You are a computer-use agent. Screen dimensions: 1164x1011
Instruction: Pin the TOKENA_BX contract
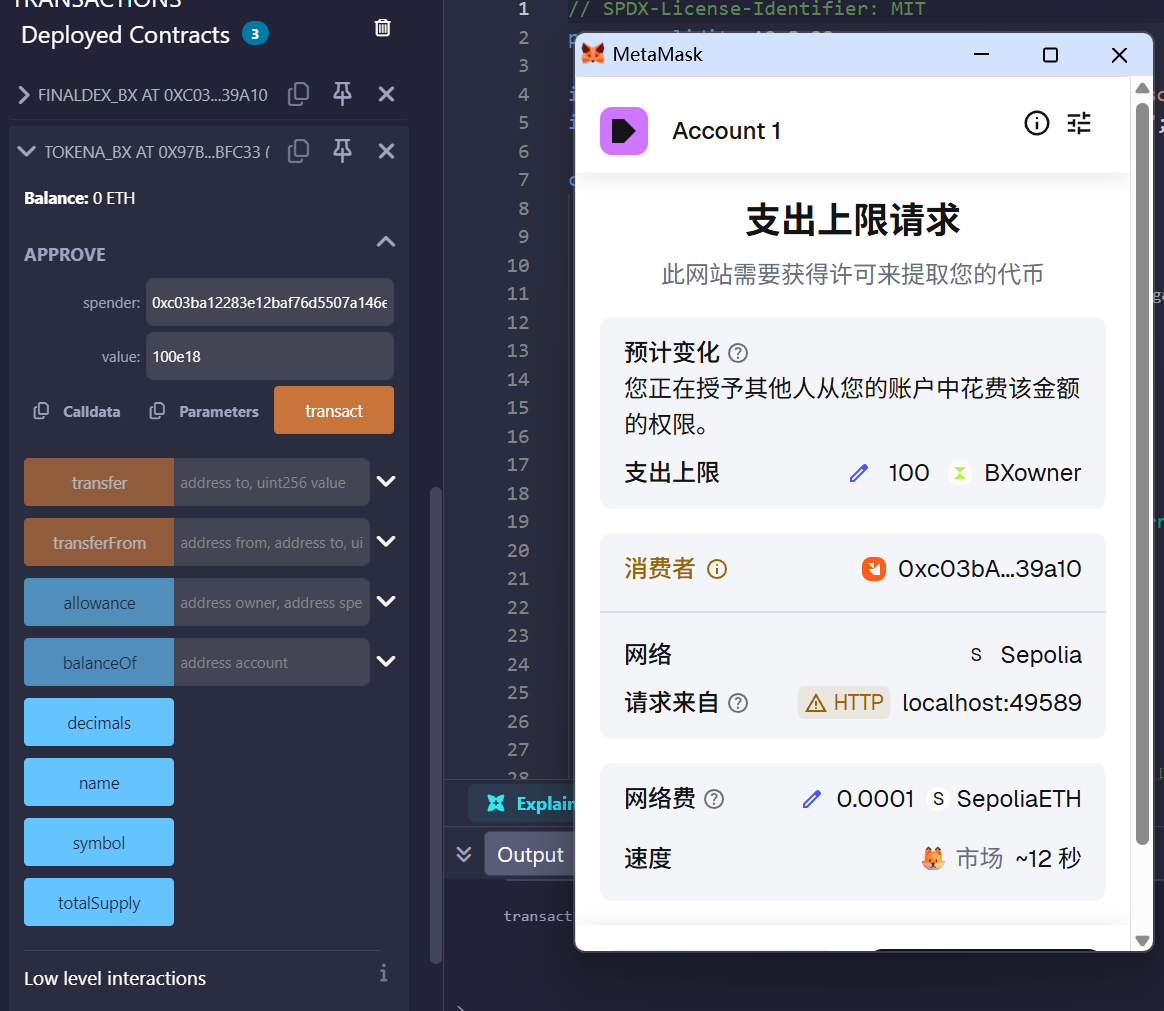342,152
